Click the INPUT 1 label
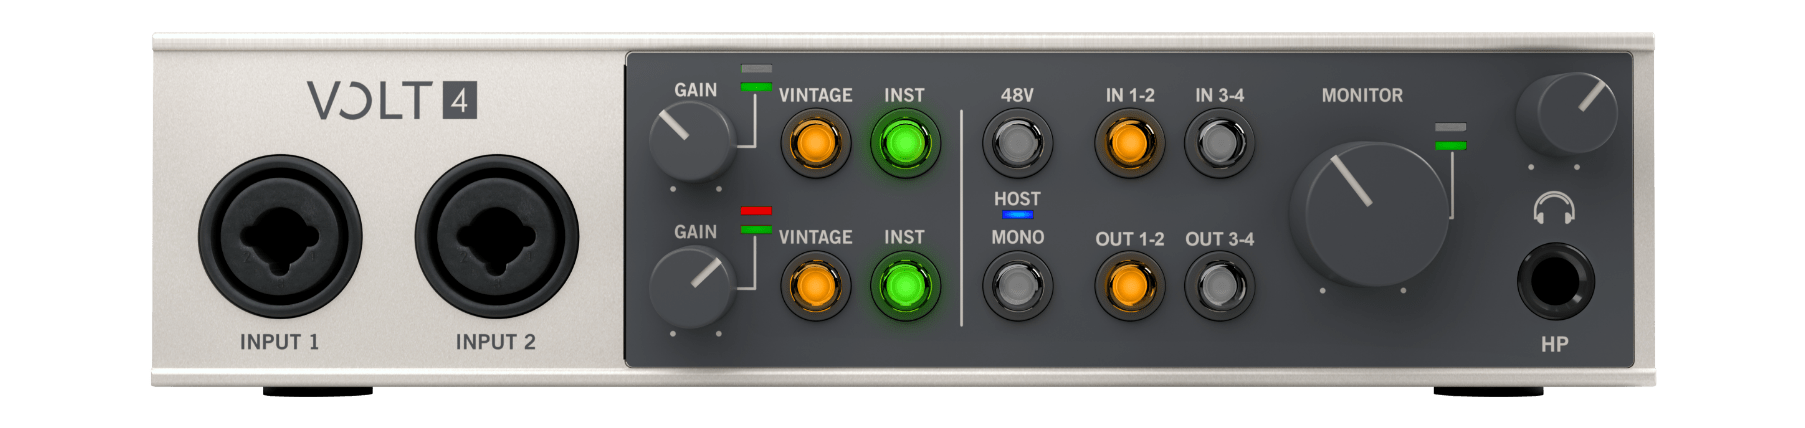Screen dimensions: 1805x428 [x=279, y=342]
